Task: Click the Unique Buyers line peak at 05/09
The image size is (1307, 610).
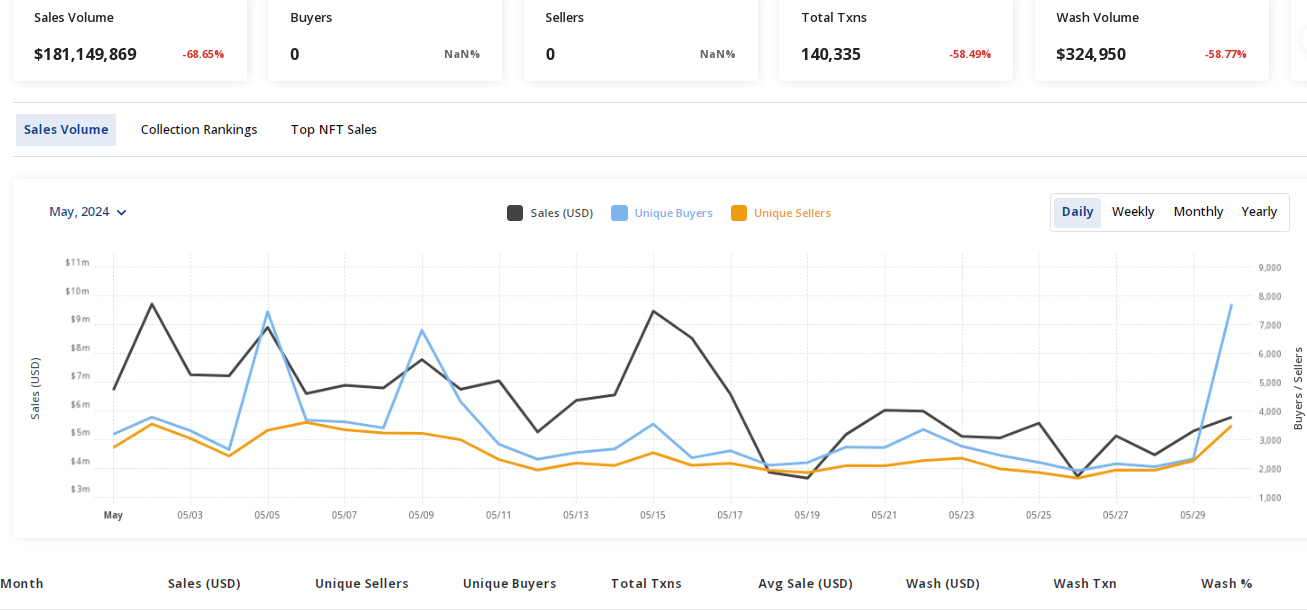Action: (422, 330)
